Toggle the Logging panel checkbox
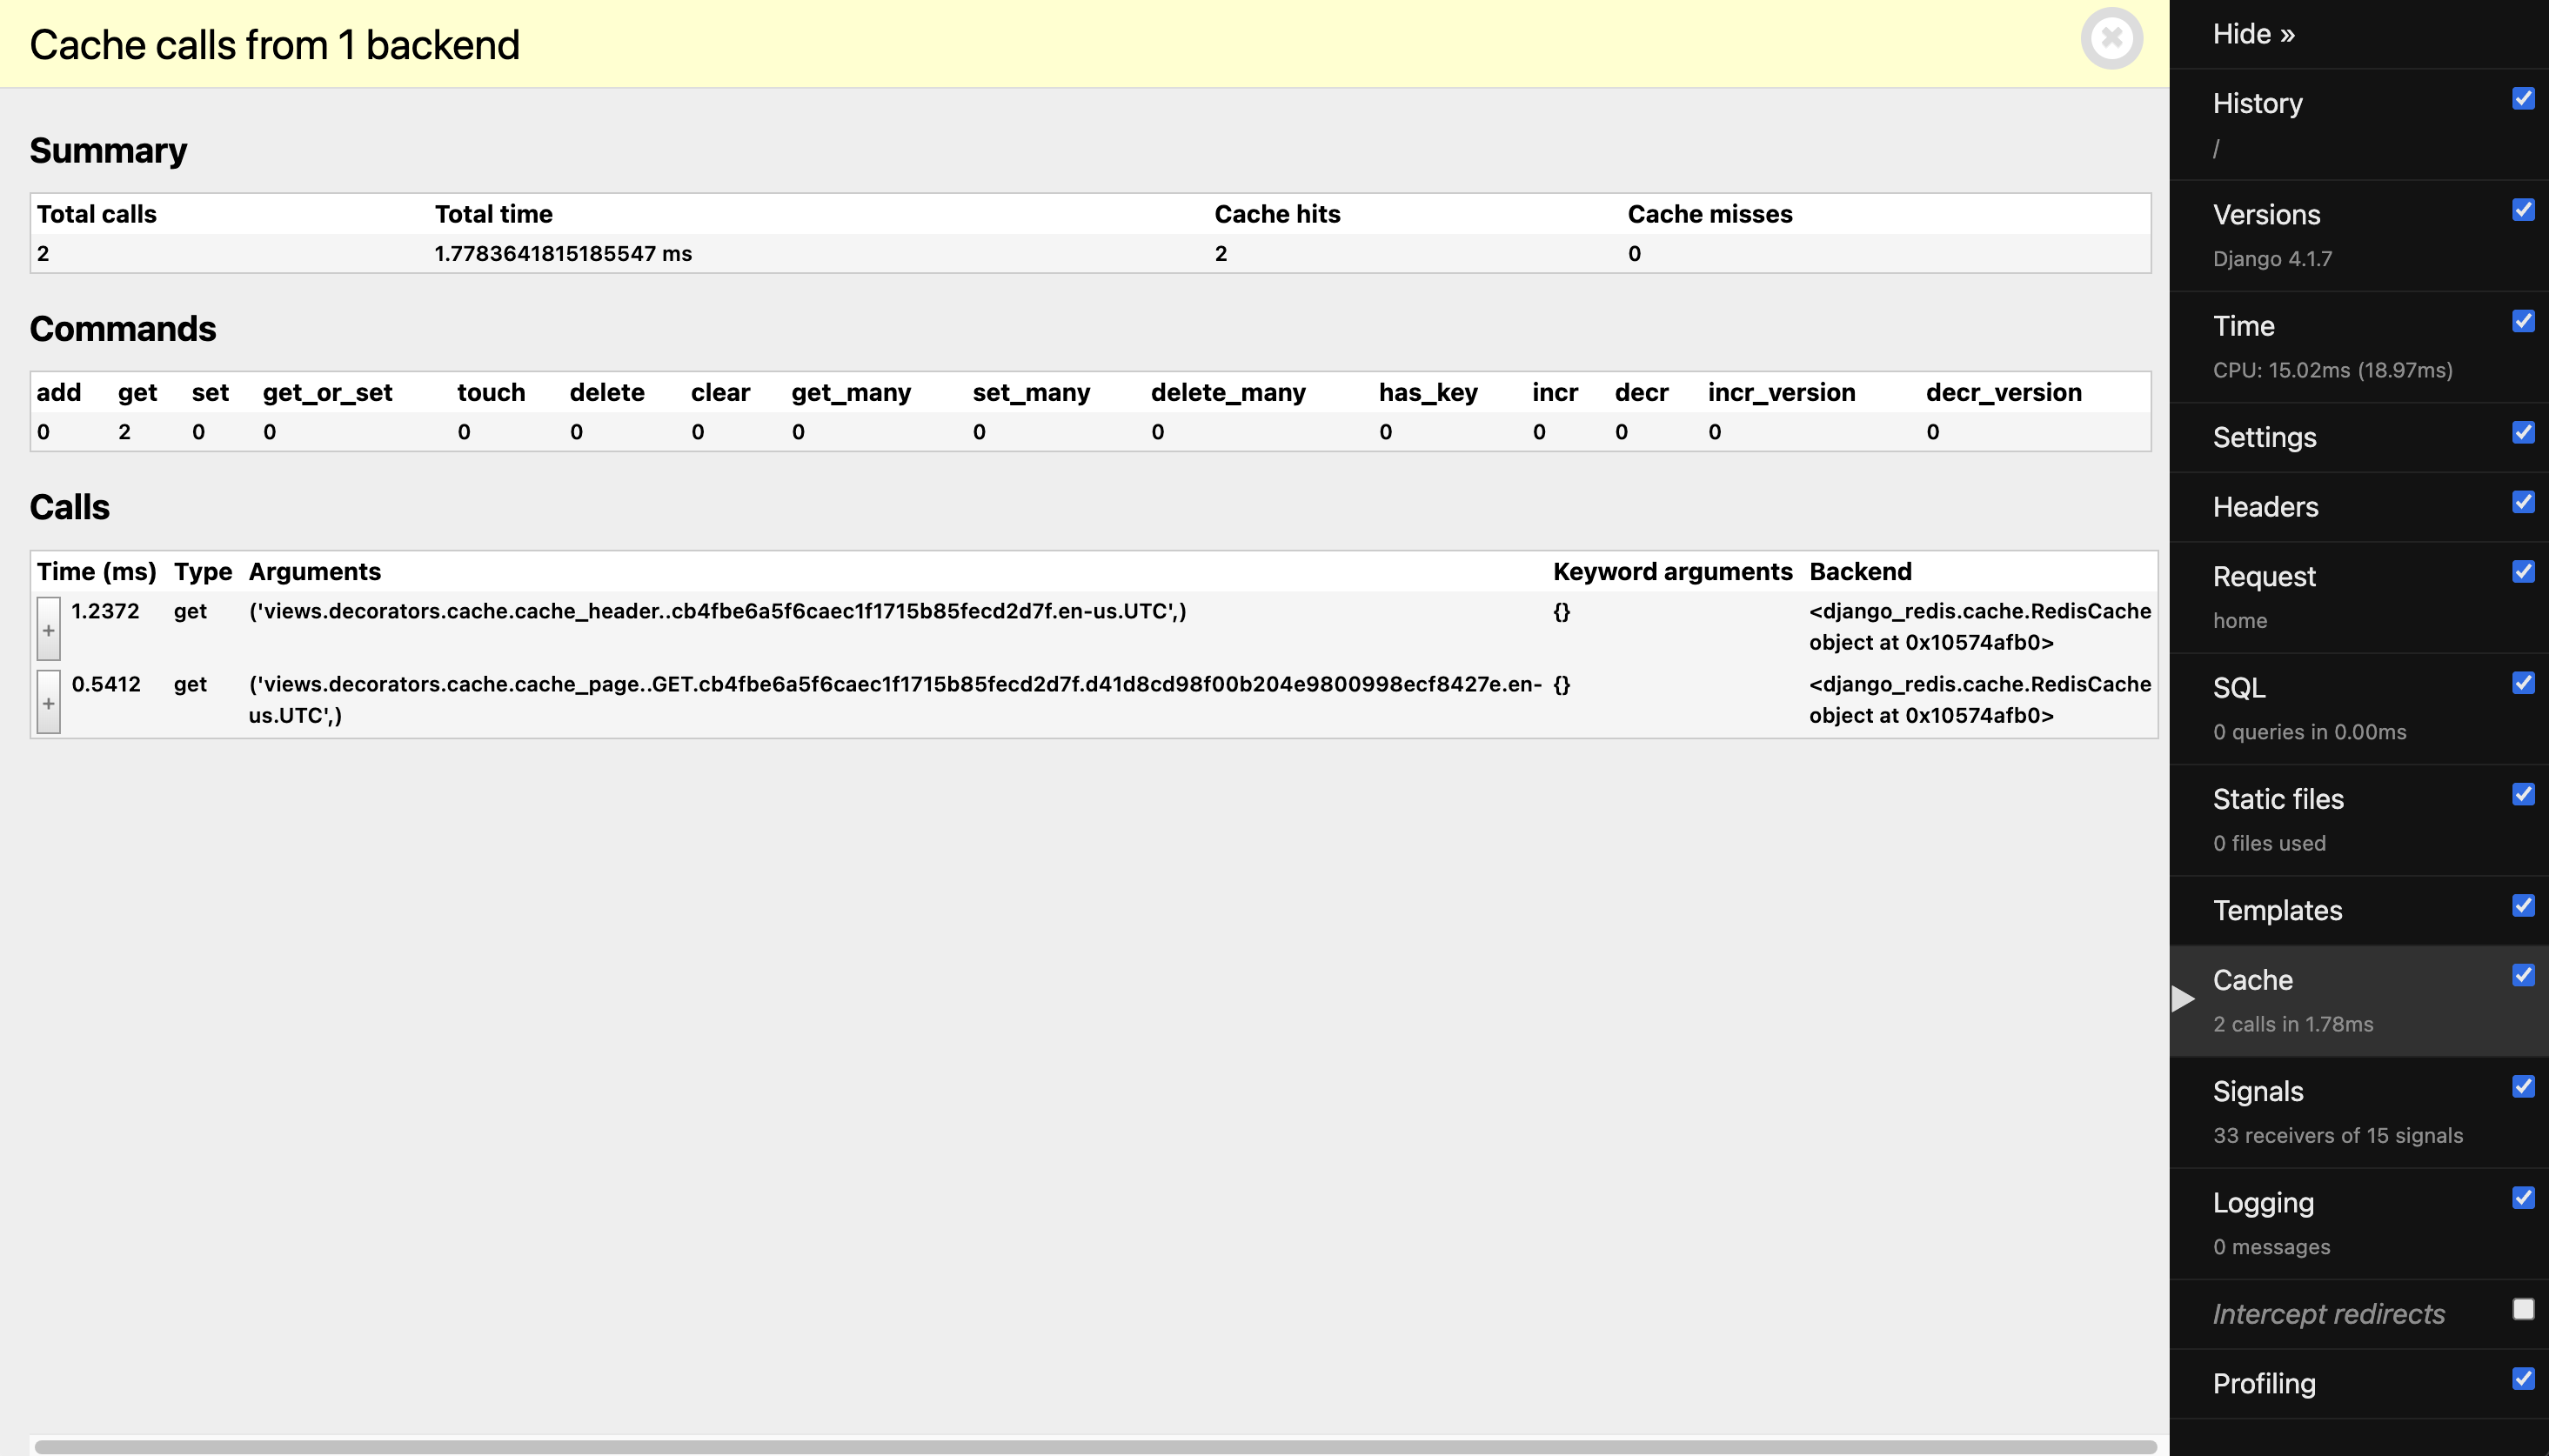2549x1456 pixels. 2522,1198
